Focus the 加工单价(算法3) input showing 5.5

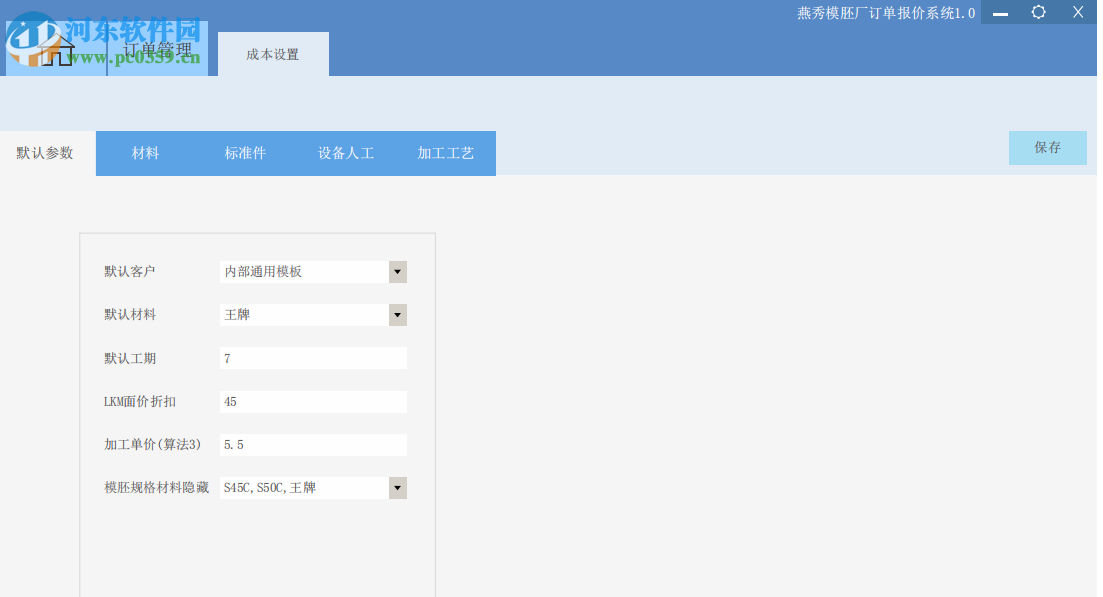pos(313,444)
